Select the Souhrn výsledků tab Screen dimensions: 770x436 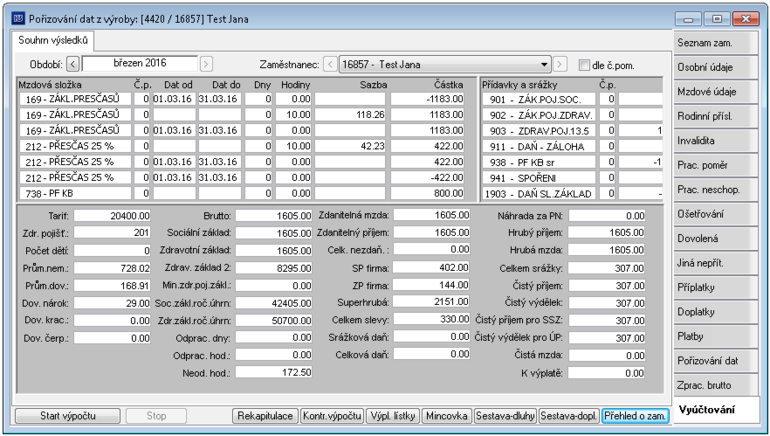pyautogui.click(x=53, y=40)
